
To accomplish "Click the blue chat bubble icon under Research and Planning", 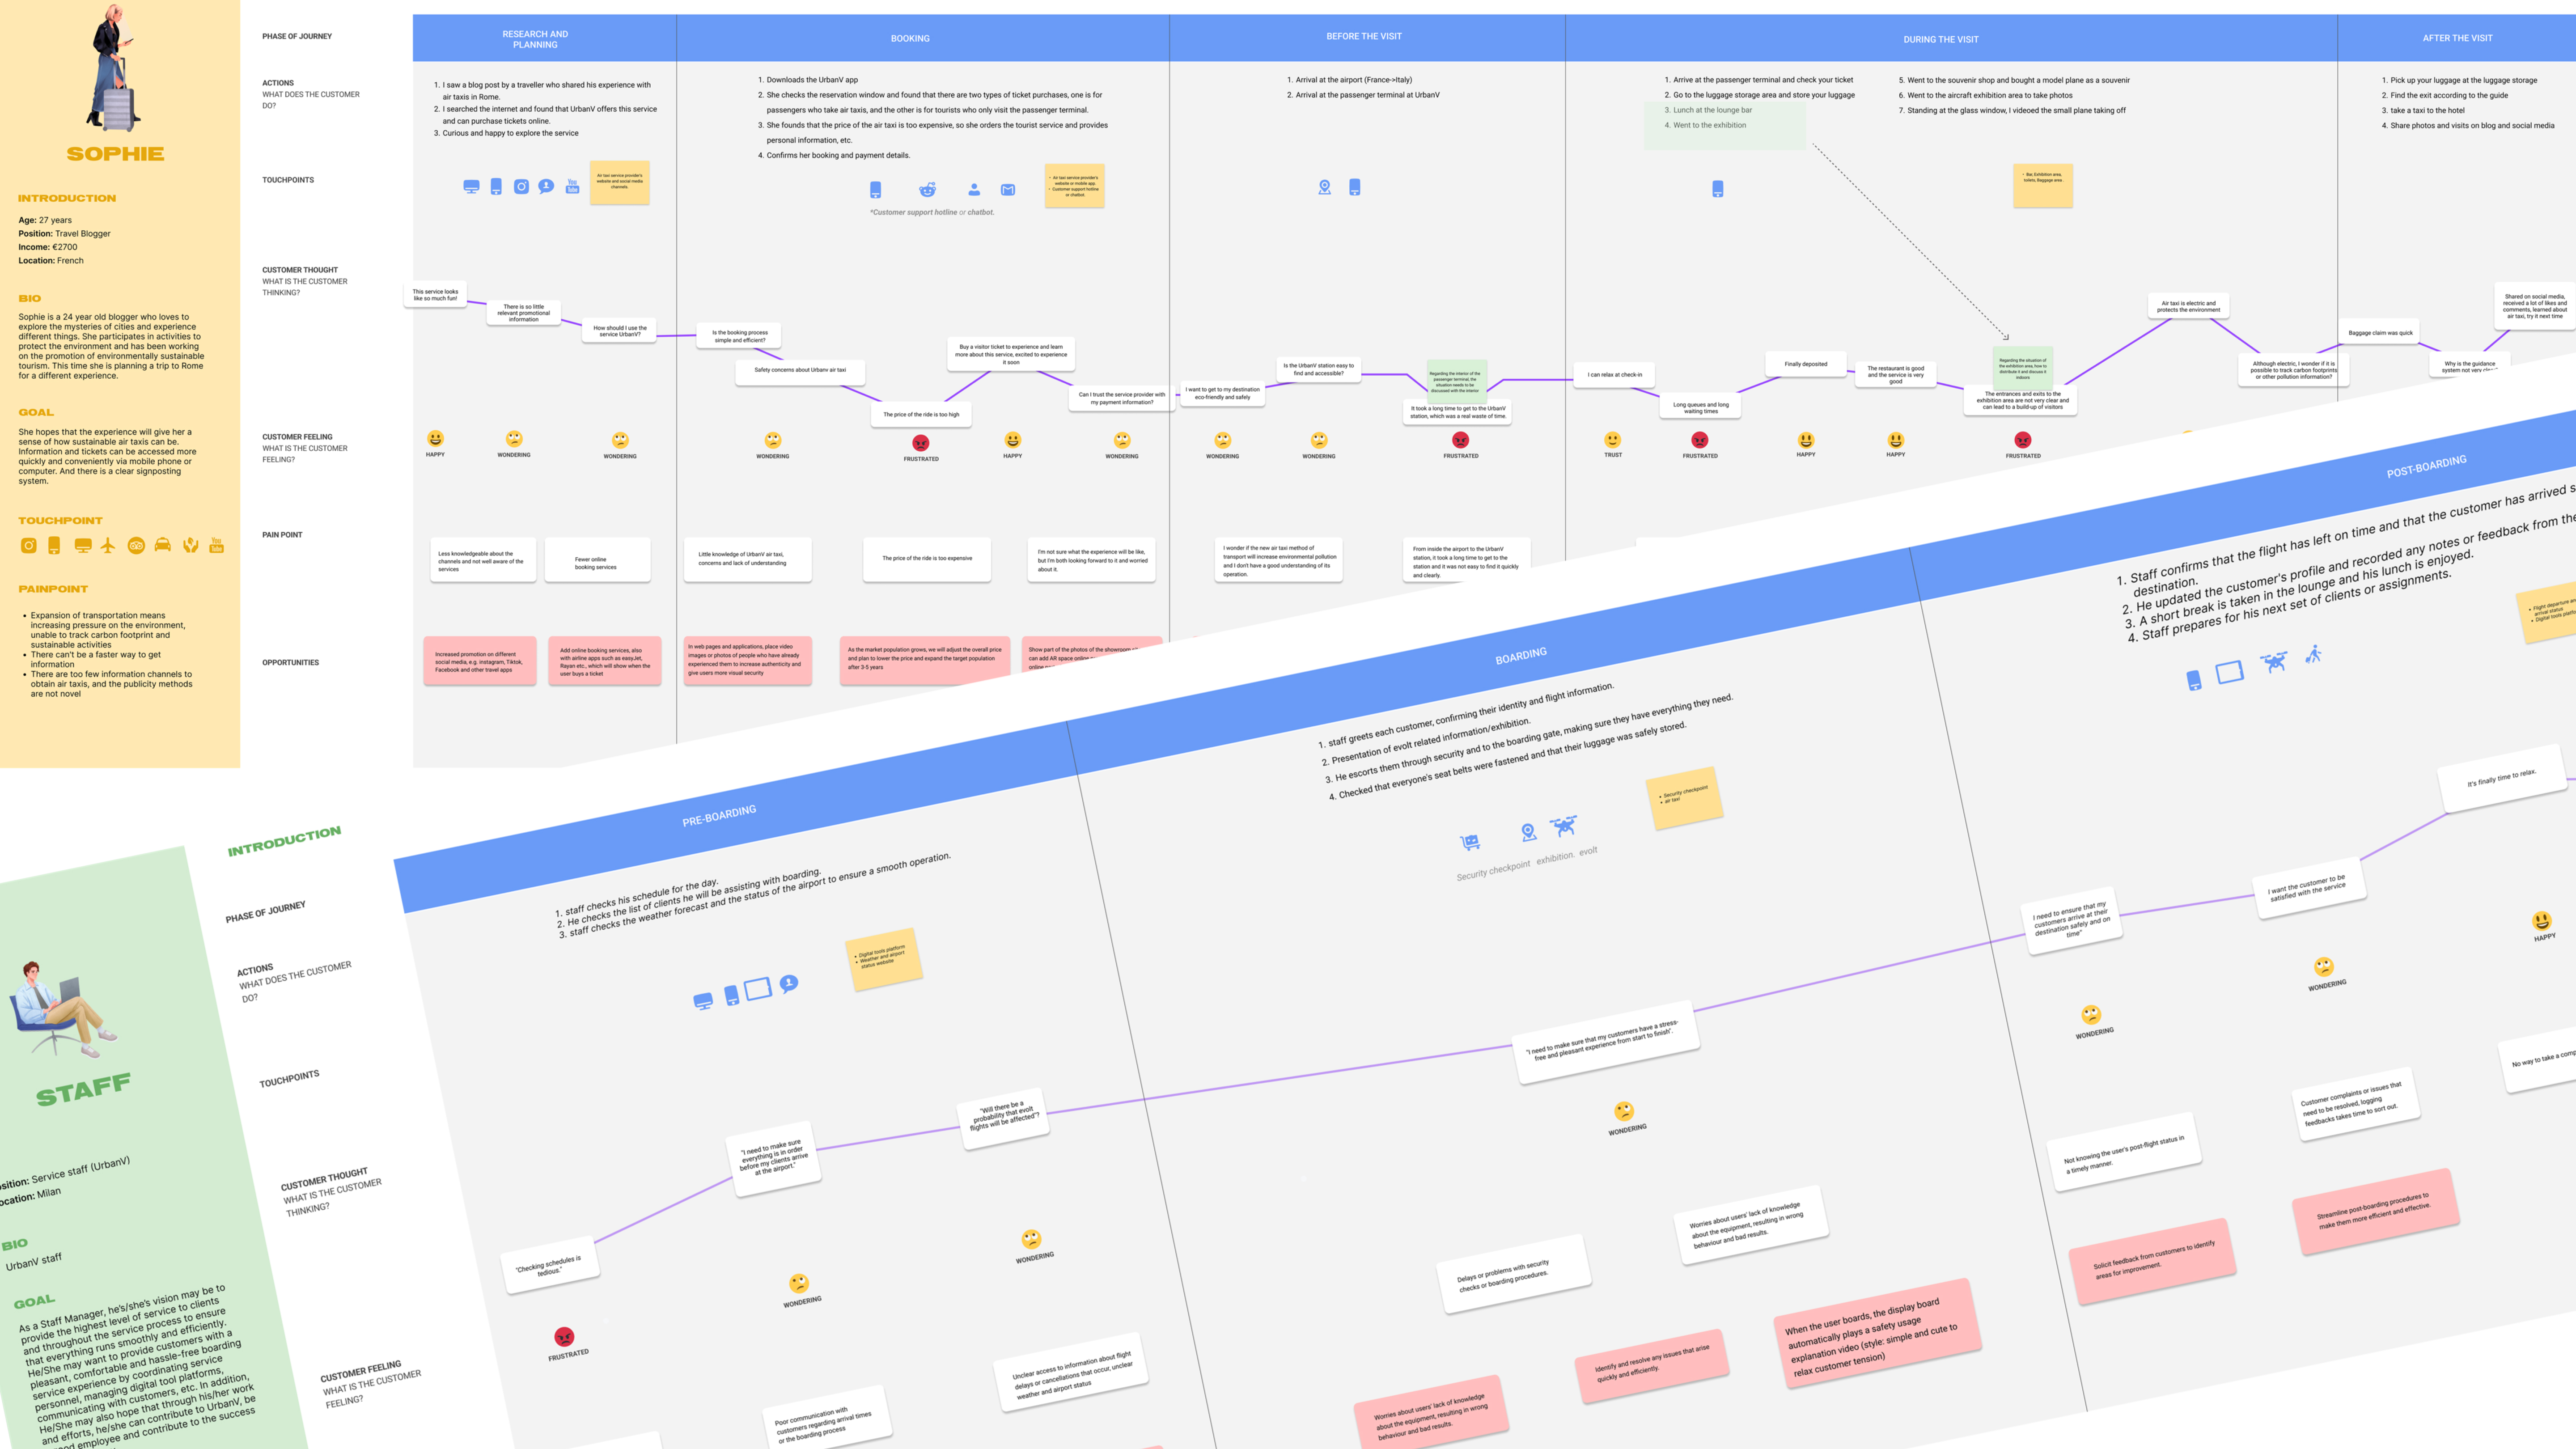I will [x=546, y=187].
